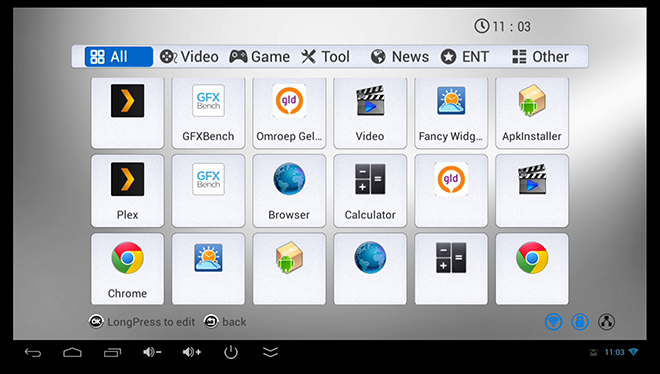The width and height of the screenshot is (660, 374).
Task: Open the tile labeled Plex
Action: [127, 191]
